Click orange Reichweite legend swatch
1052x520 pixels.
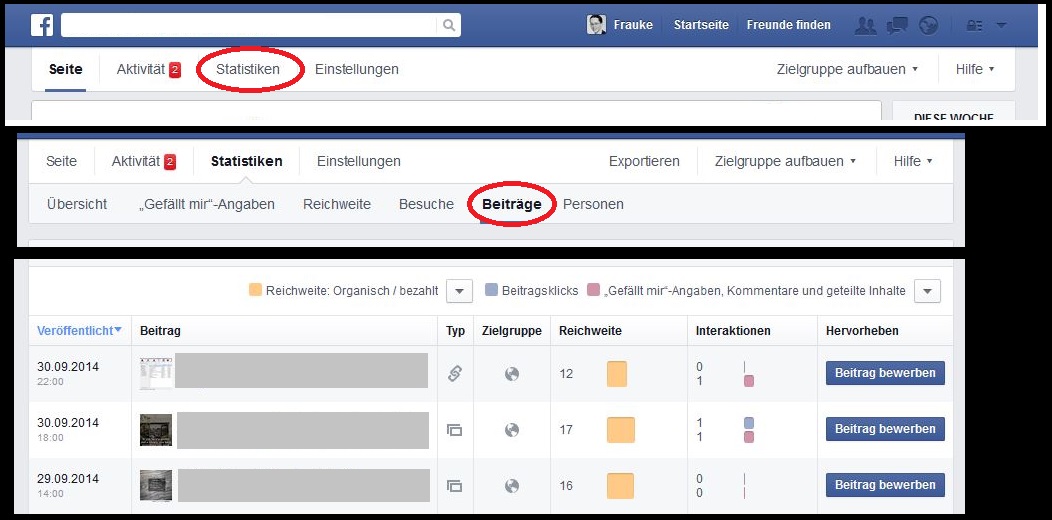click(x=255, y=291)
